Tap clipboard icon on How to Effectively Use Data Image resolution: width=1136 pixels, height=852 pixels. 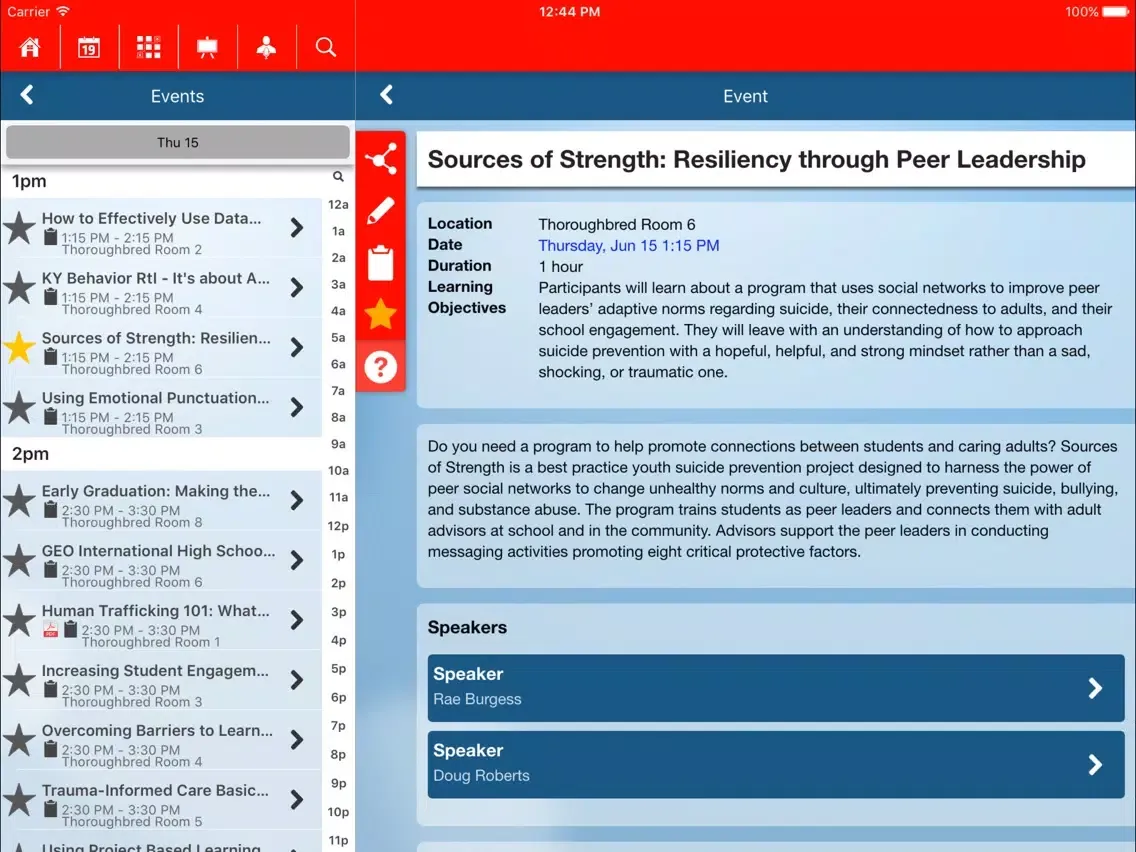click(x=50, y=237)
